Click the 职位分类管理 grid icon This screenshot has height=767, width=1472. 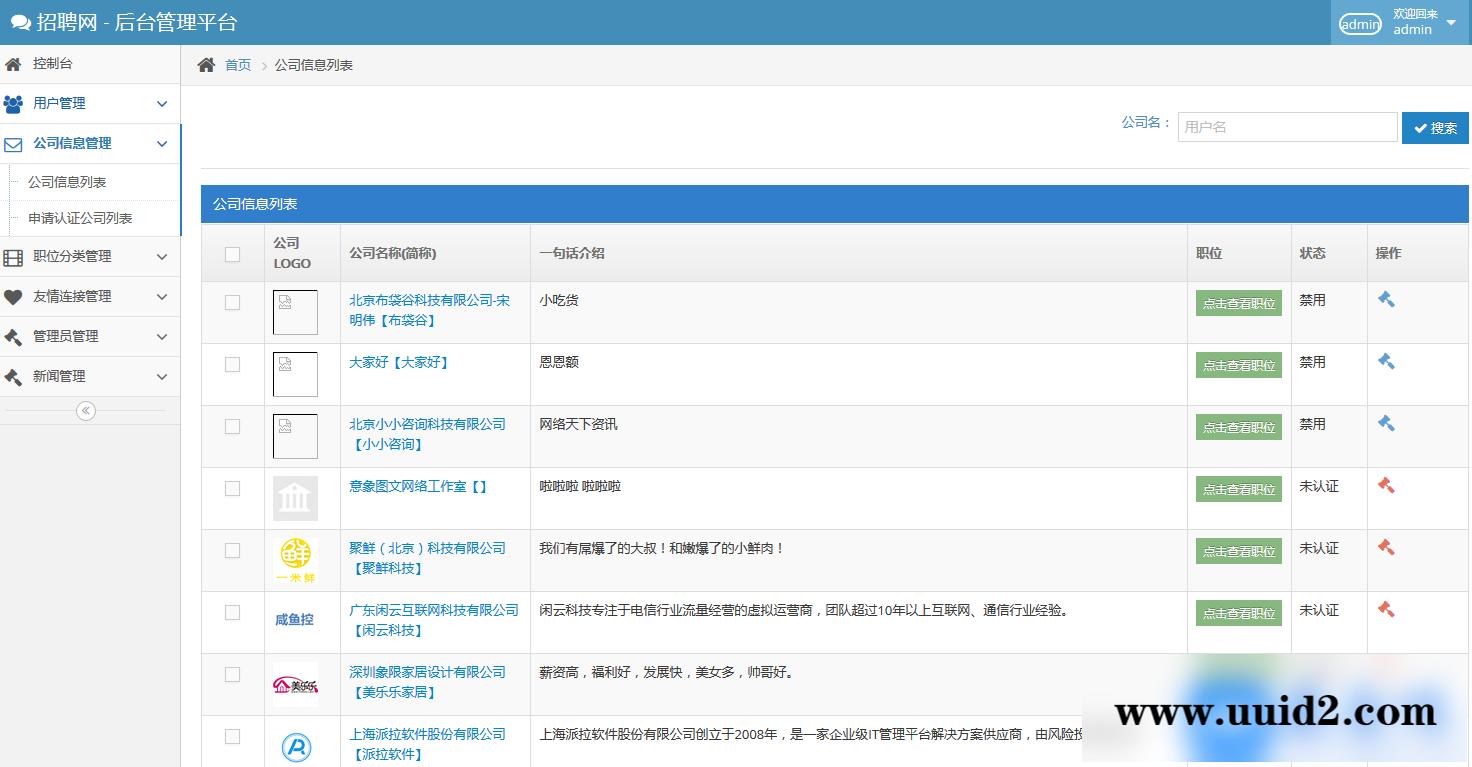[x=14, y=257]
